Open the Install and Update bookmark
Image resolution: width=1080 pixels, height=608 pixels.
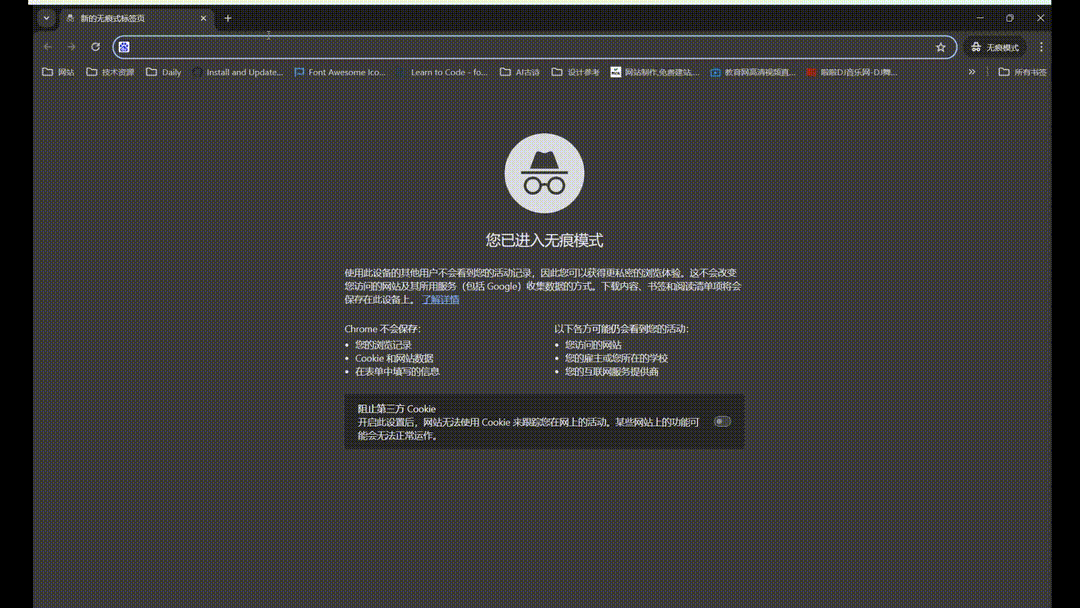(238, 72)
